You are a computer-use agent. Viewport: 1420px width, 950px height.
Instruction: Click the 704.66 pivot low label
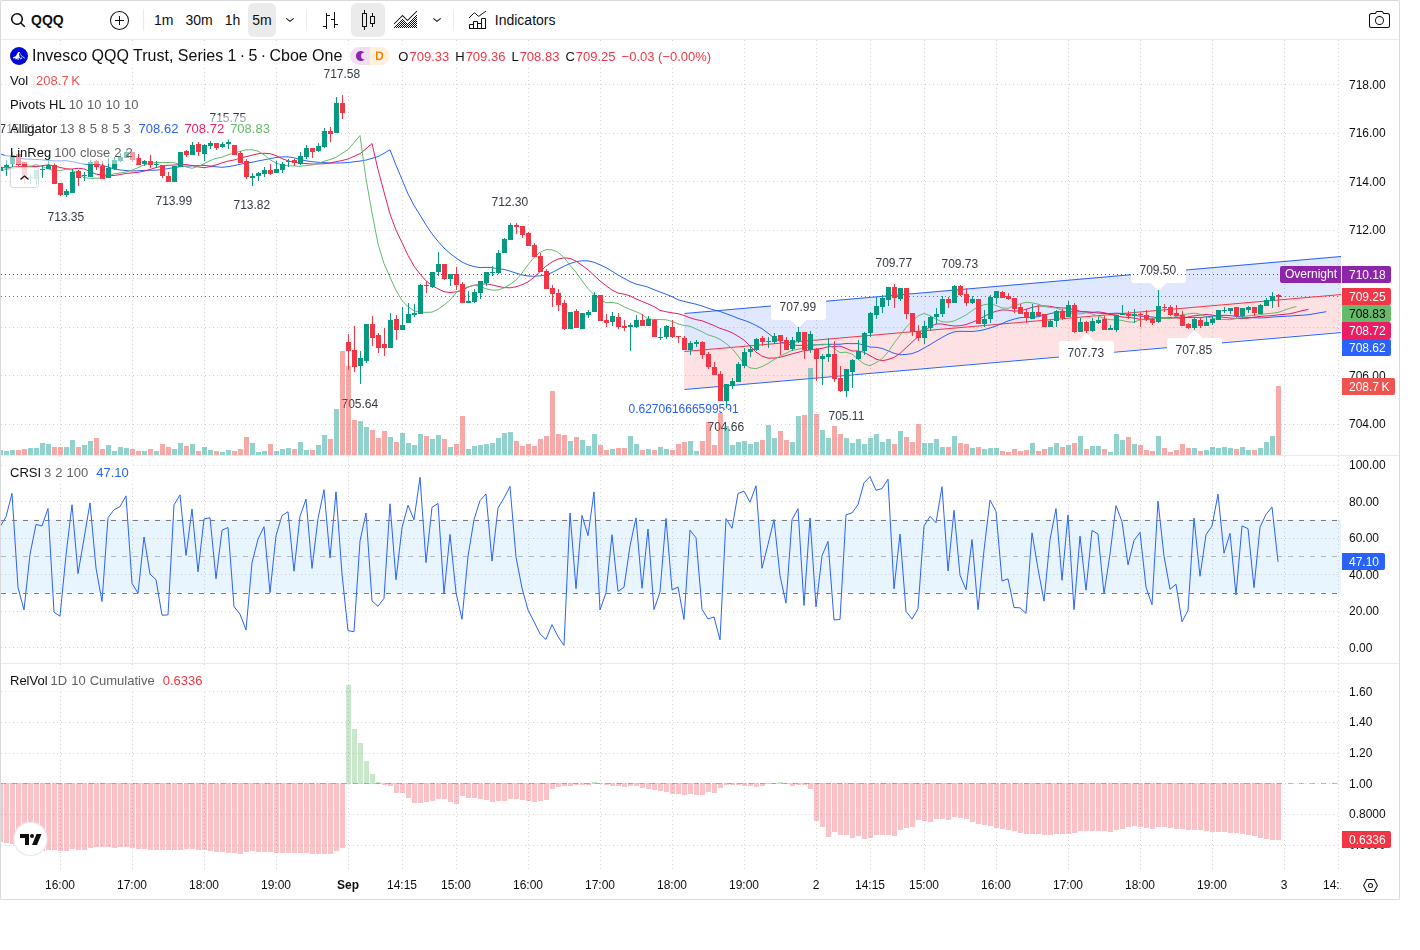click(726, 427)
